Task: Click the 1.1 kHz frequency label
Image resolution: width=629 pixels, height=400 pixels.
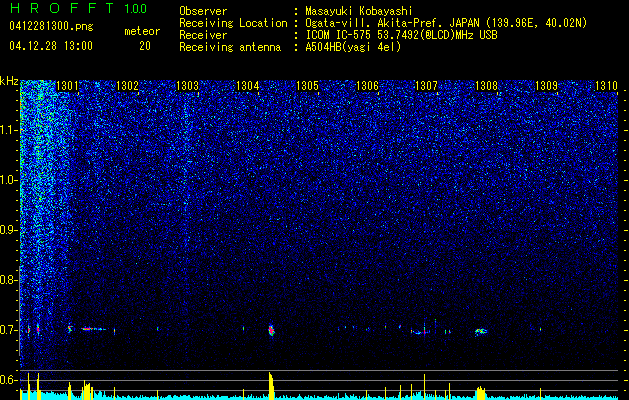Action: pyautogui.click(x=9, y=130)
